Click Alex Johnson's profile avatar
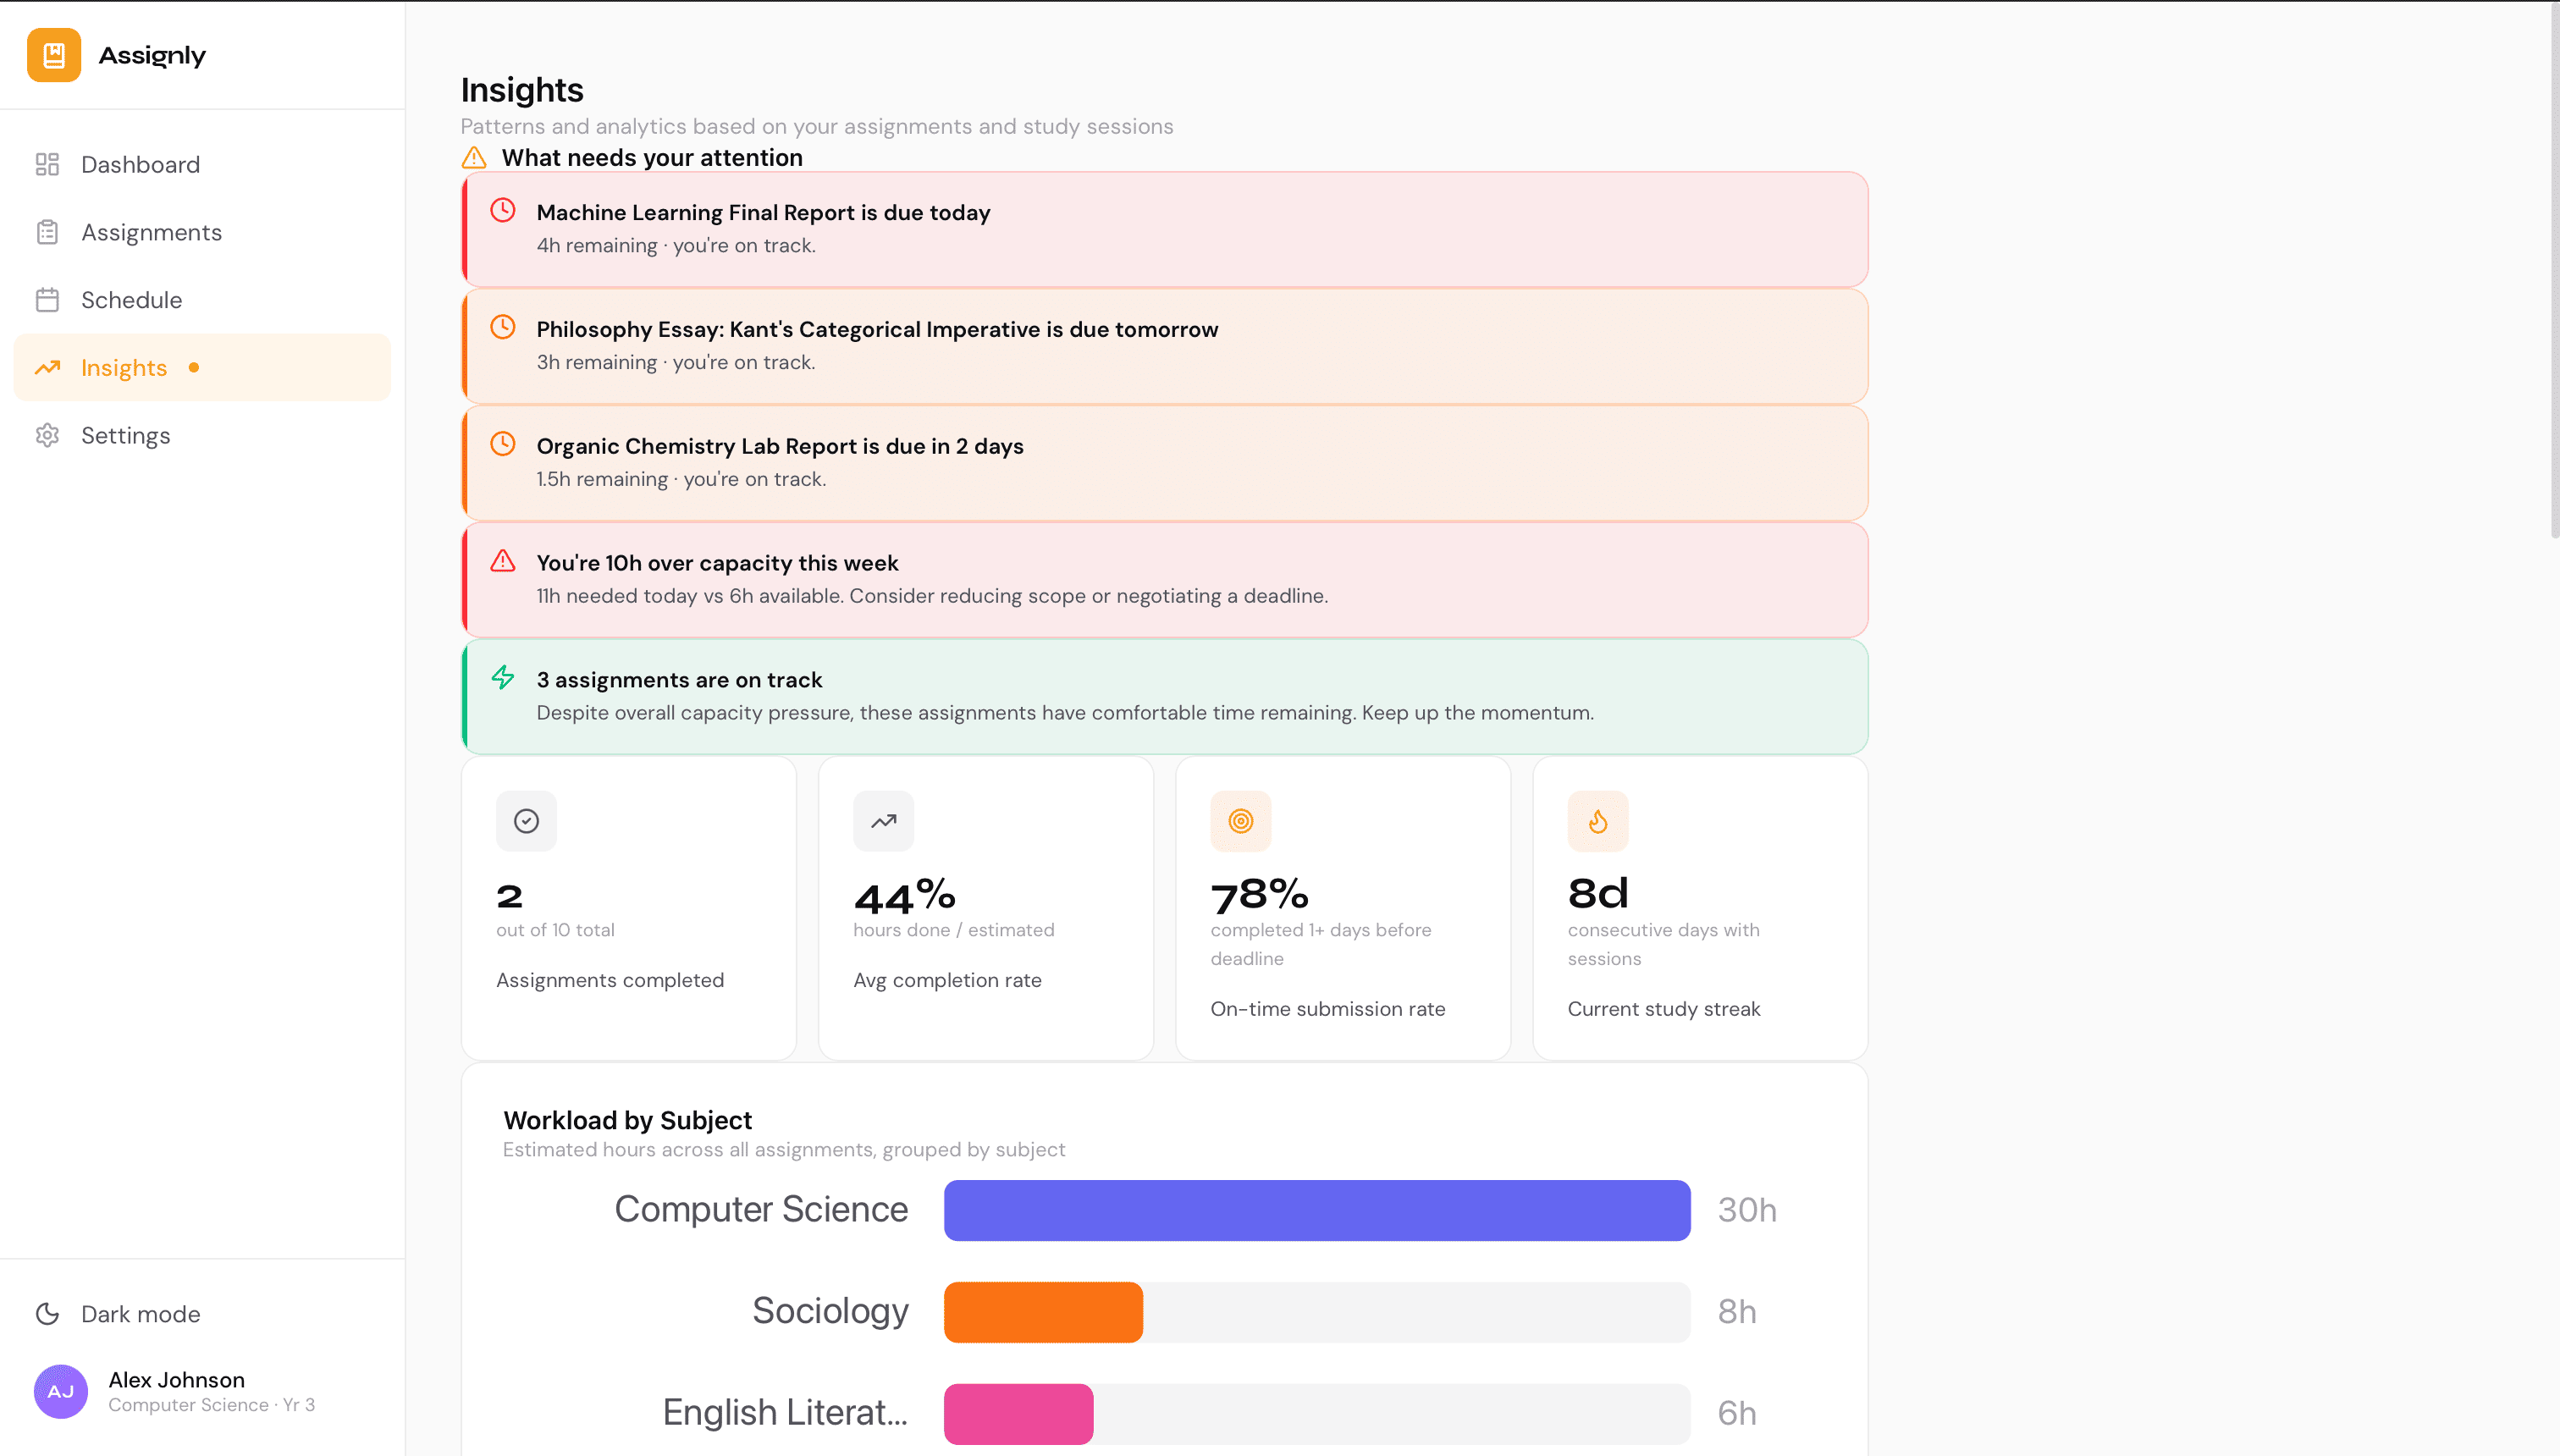 [60, 1391]
